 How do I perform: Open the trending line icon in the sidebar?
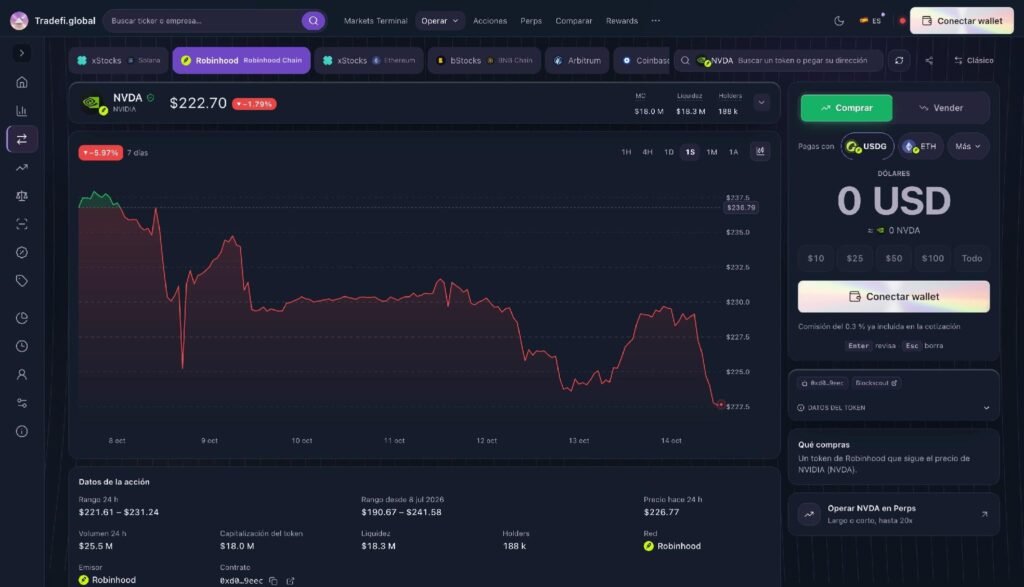[x=22, y=168]
